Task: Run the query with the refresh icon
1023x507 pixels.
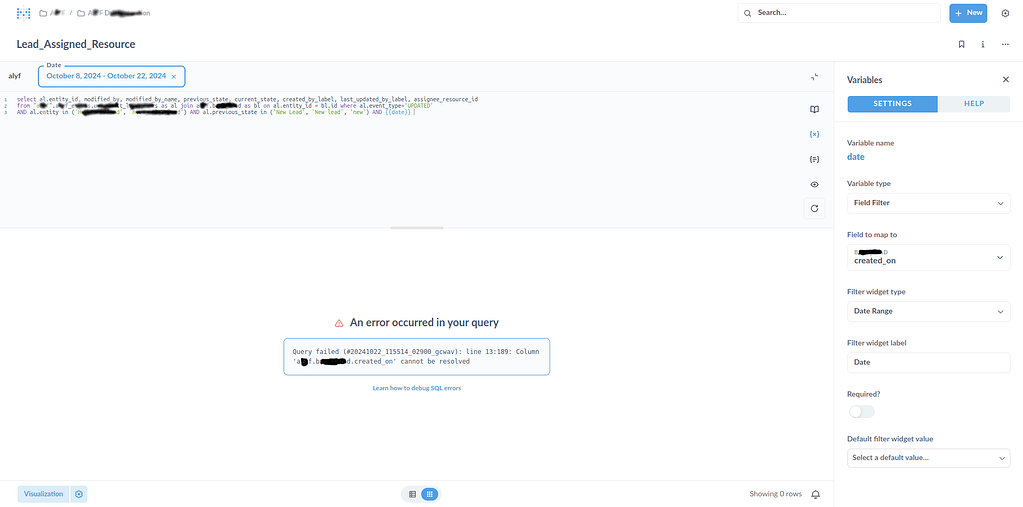Action: click(x=814, y=208)
